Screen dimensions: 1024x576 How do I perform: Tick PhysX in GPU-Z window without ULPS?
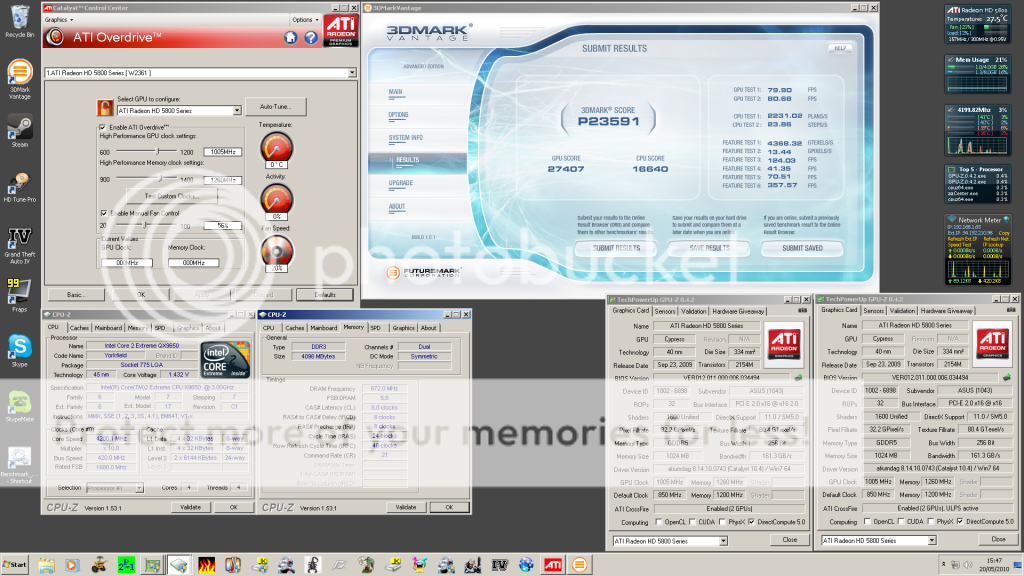(722, 522)
